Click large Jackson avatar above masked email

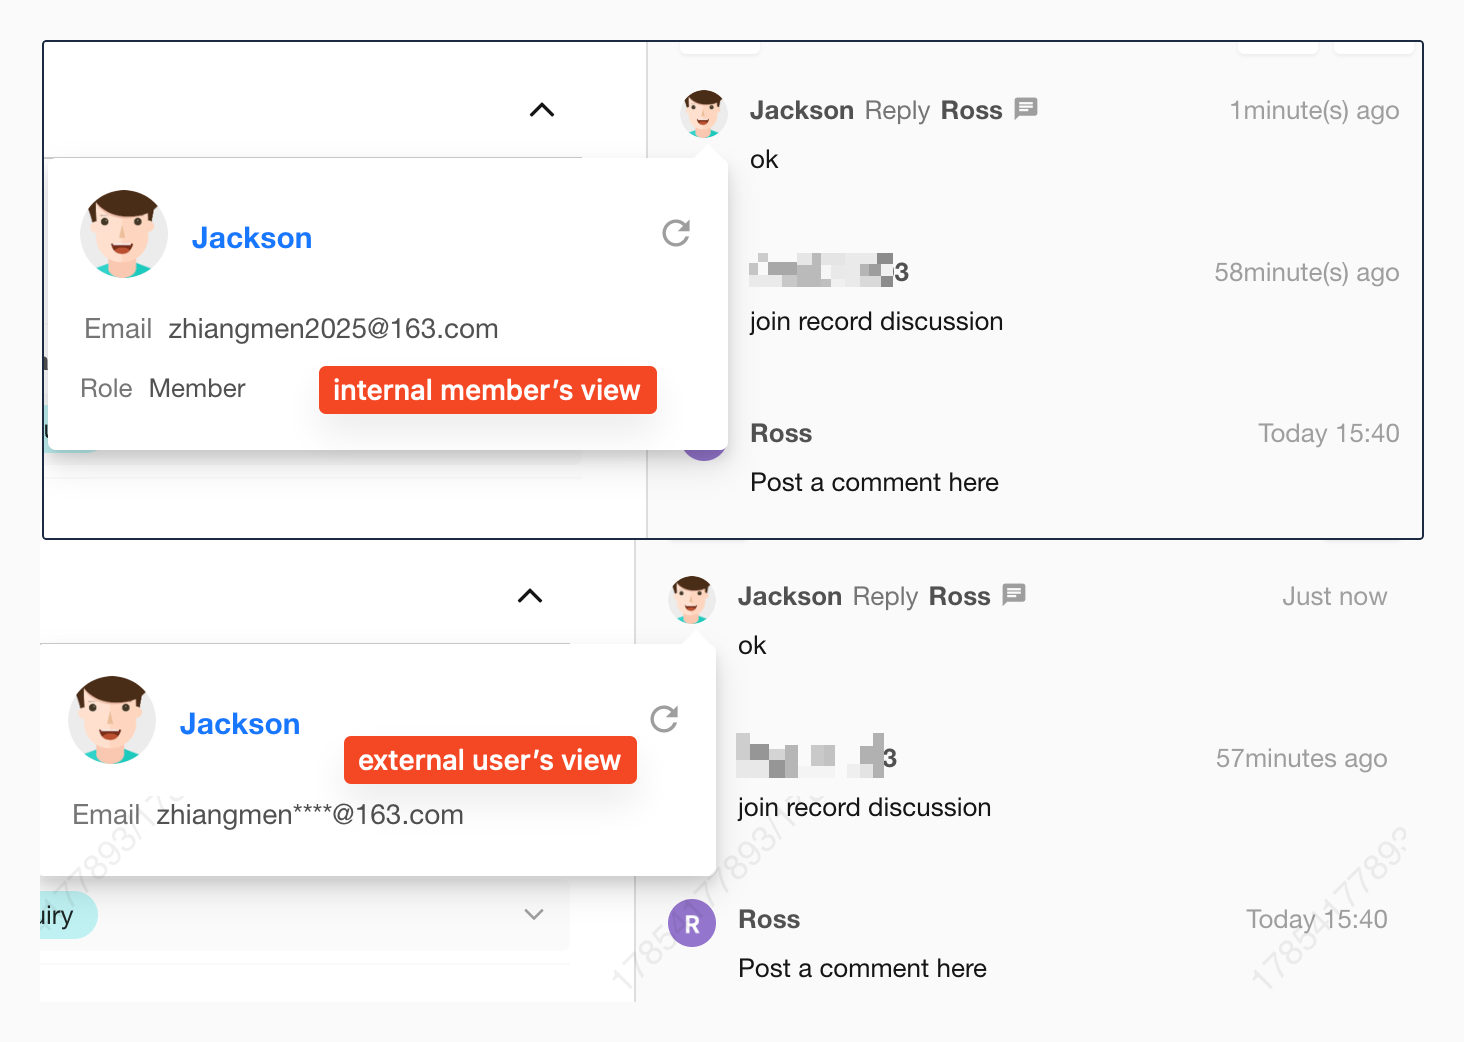[x=112, y=720]
